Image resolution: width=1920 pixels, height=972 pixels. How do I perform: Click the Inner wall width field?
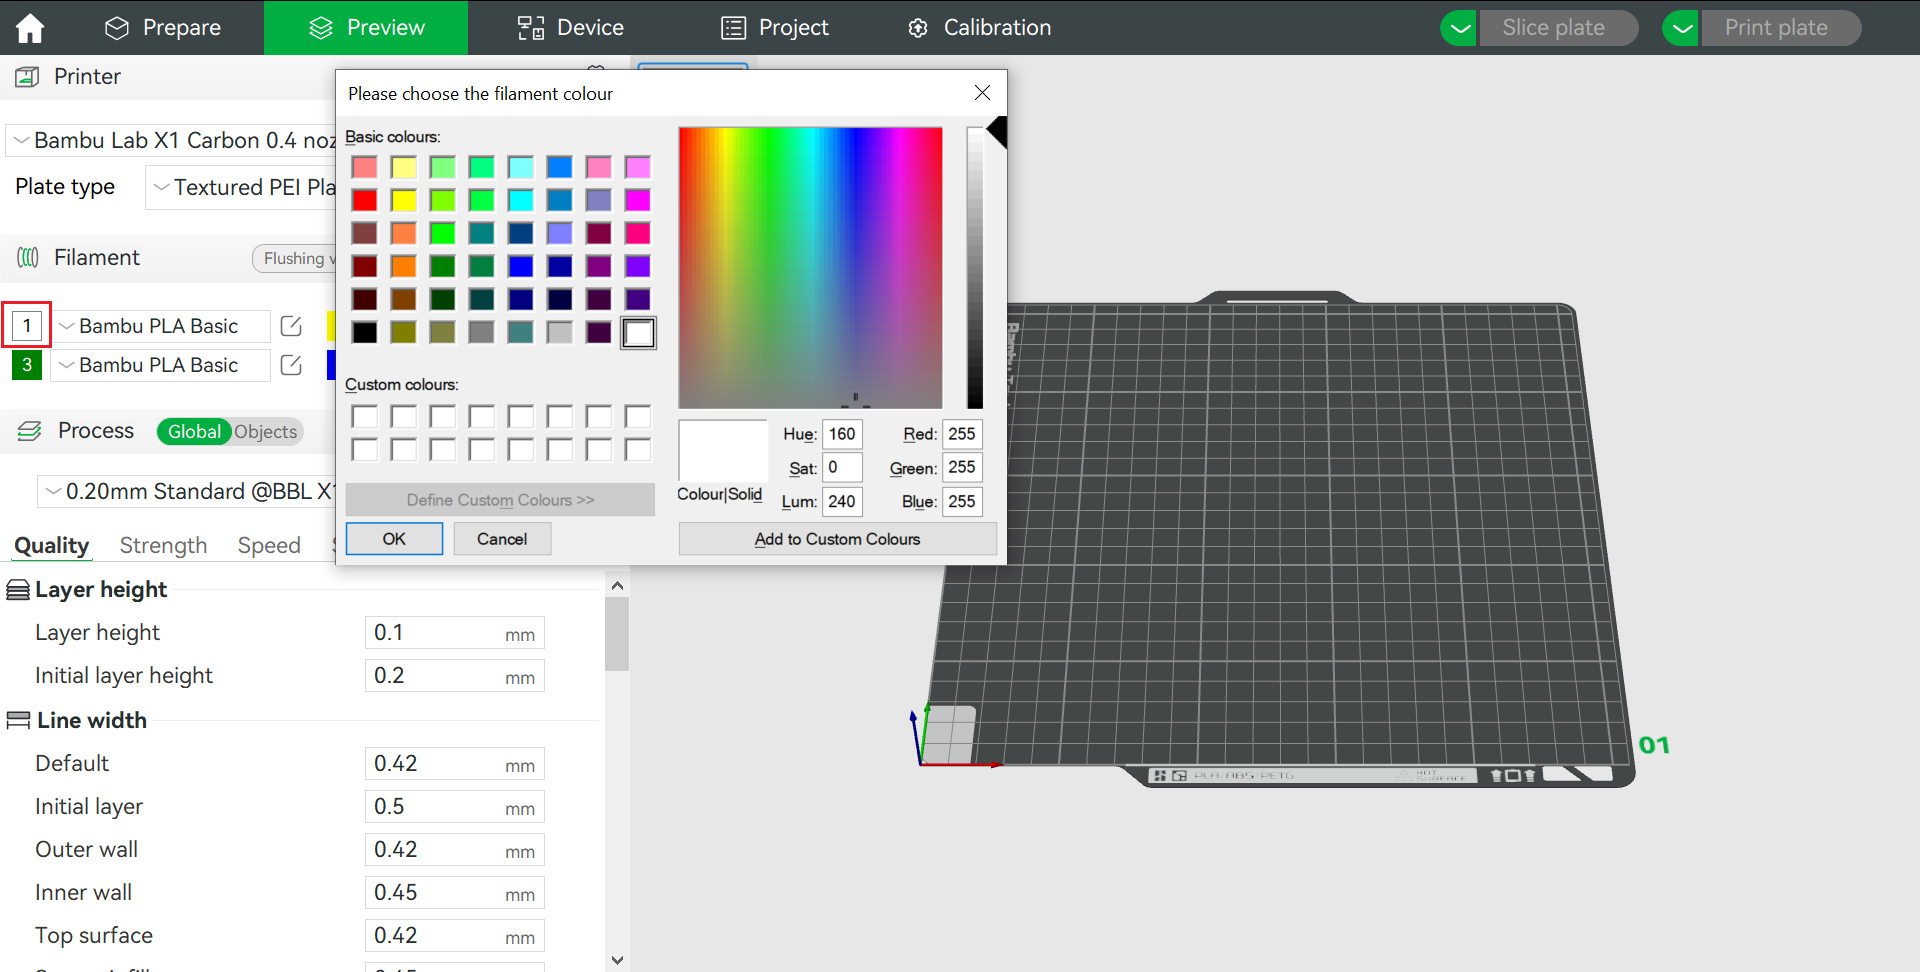coord(455,893)
